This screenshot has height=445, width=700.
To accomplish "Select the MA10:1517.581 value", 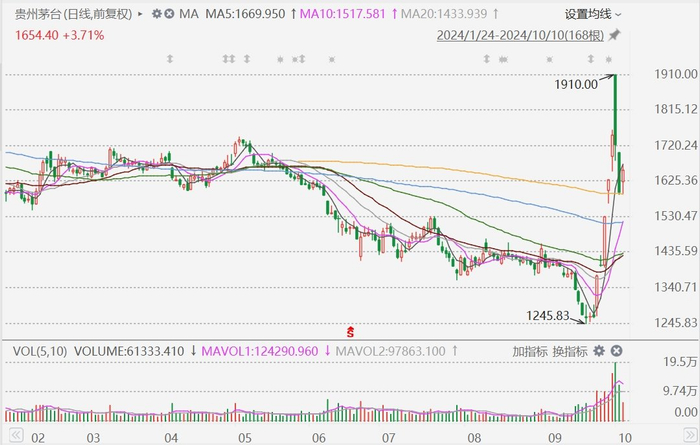I will [342, 14].
